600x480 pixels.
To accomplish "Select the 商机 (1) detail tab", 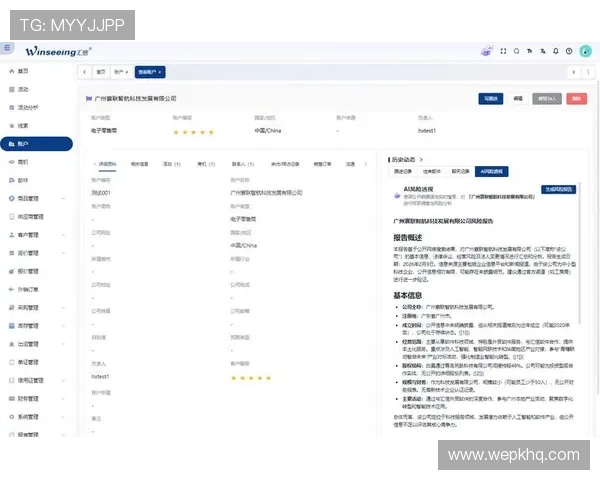I will click(x=206, y=164).
